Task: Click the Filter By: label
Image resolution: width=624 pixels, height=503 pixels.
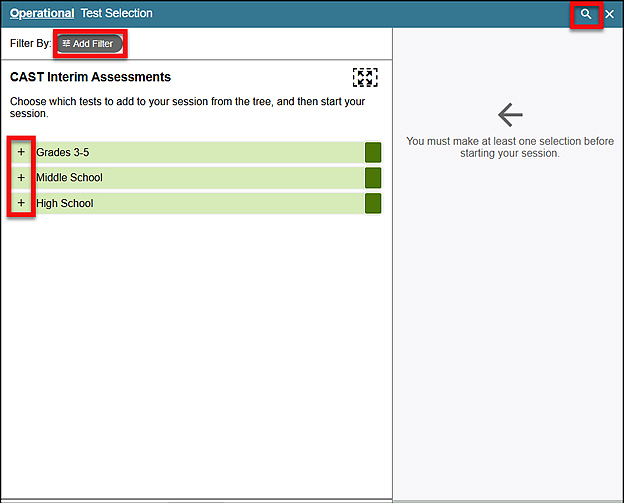Action: [31, 43]
